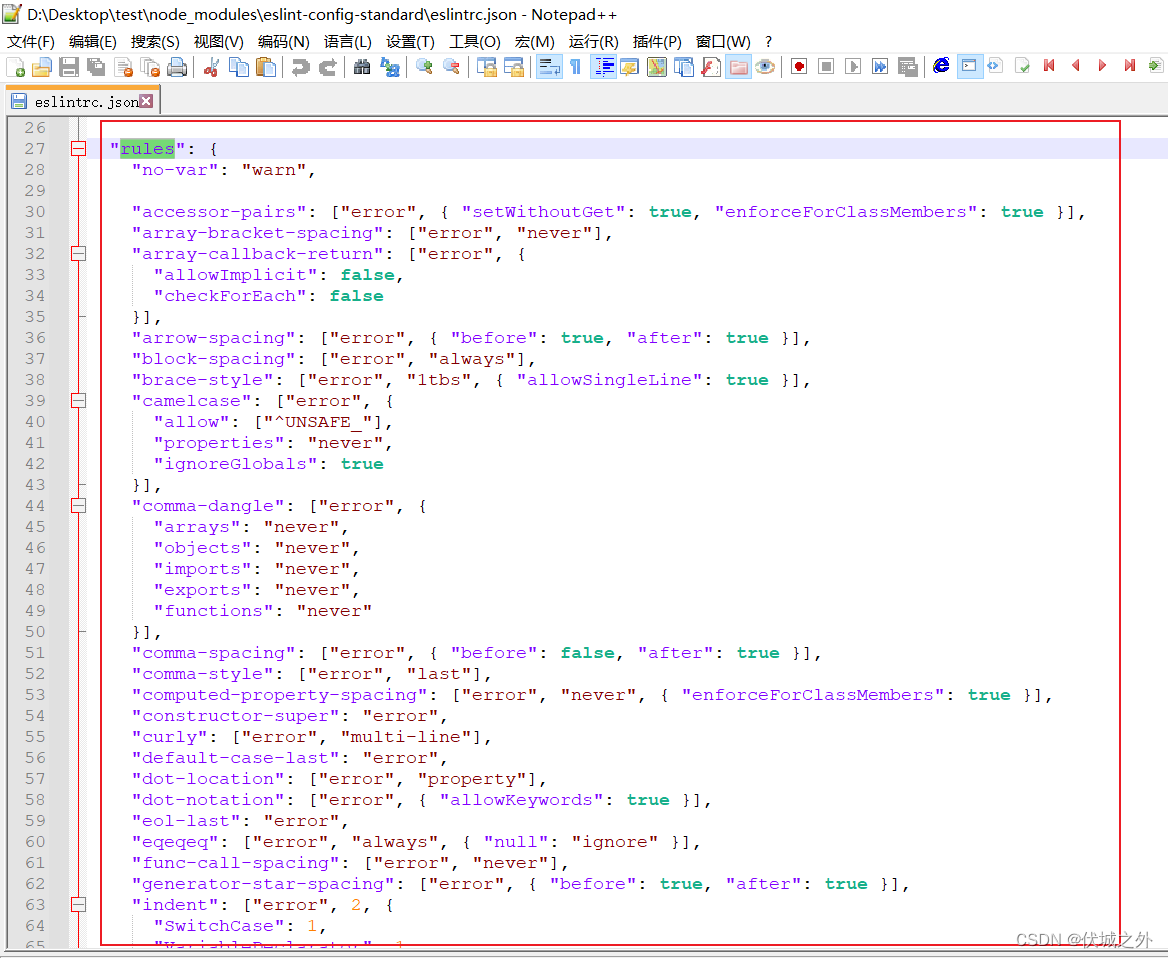Close the eslintrc.json tab
The height and width of the screenshot is (958, 1168).
146,101
